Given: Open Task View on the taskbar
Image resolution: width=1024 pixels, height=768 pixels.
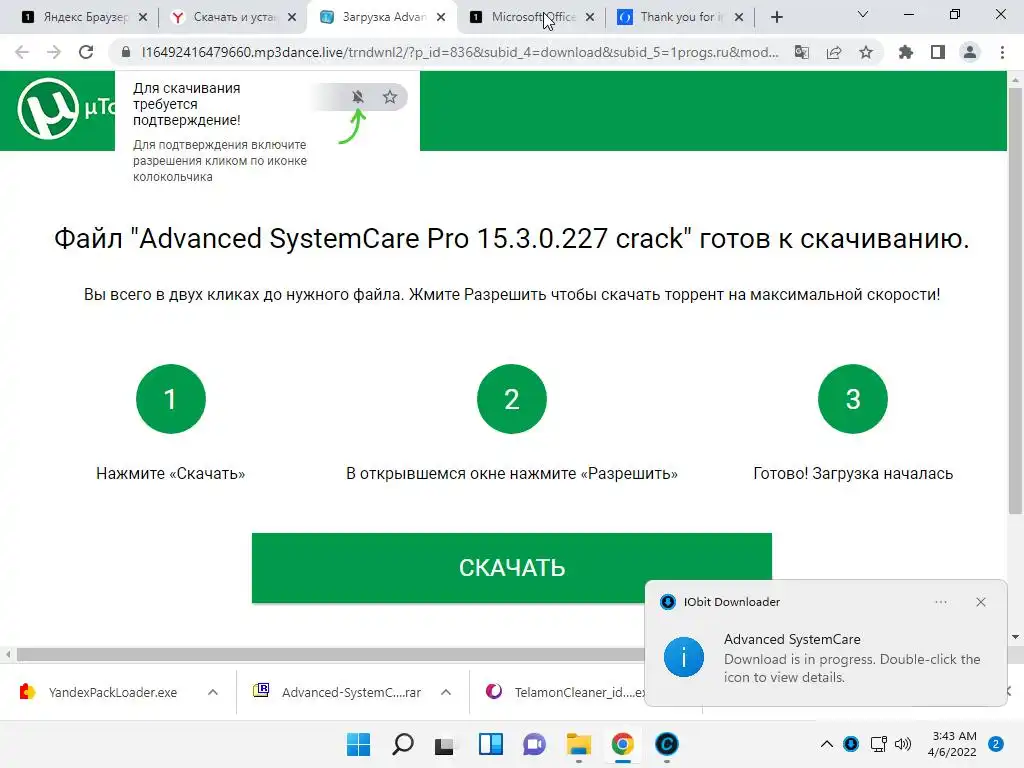Looking at the screenshot, I should pos(445,744).
